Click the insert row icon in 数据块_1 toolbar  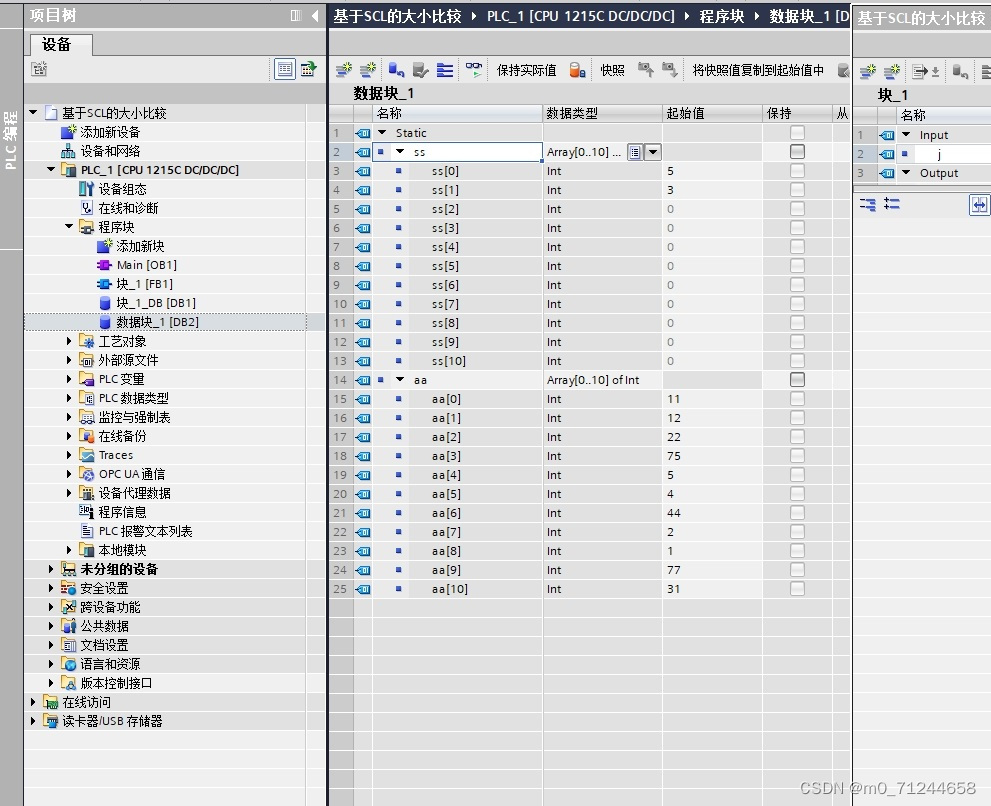343,70
